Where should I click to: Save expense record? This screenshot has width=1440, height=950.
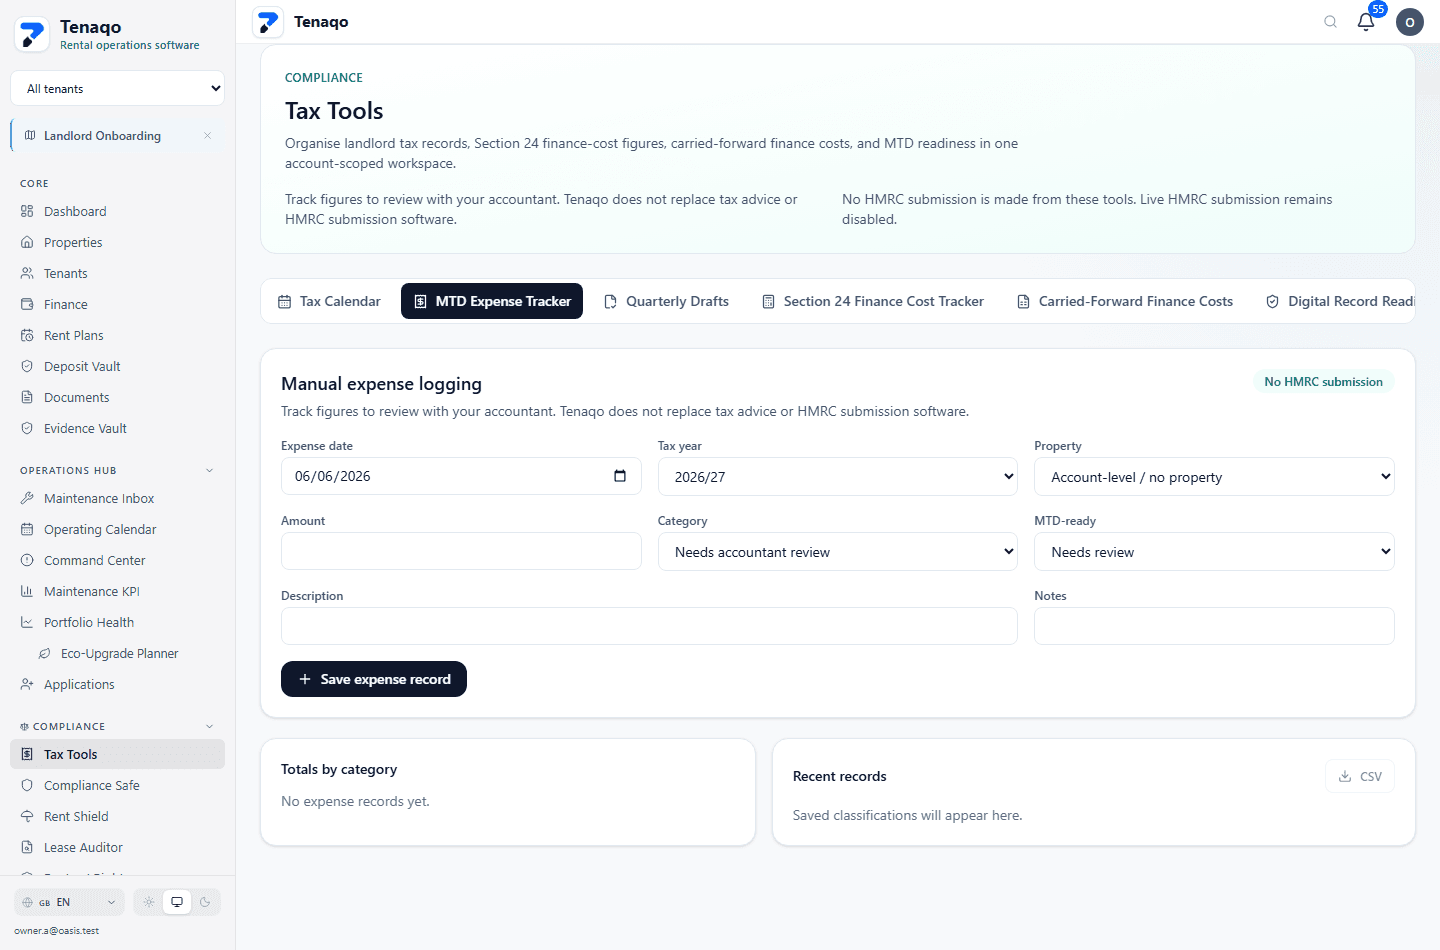coord(374,679)
